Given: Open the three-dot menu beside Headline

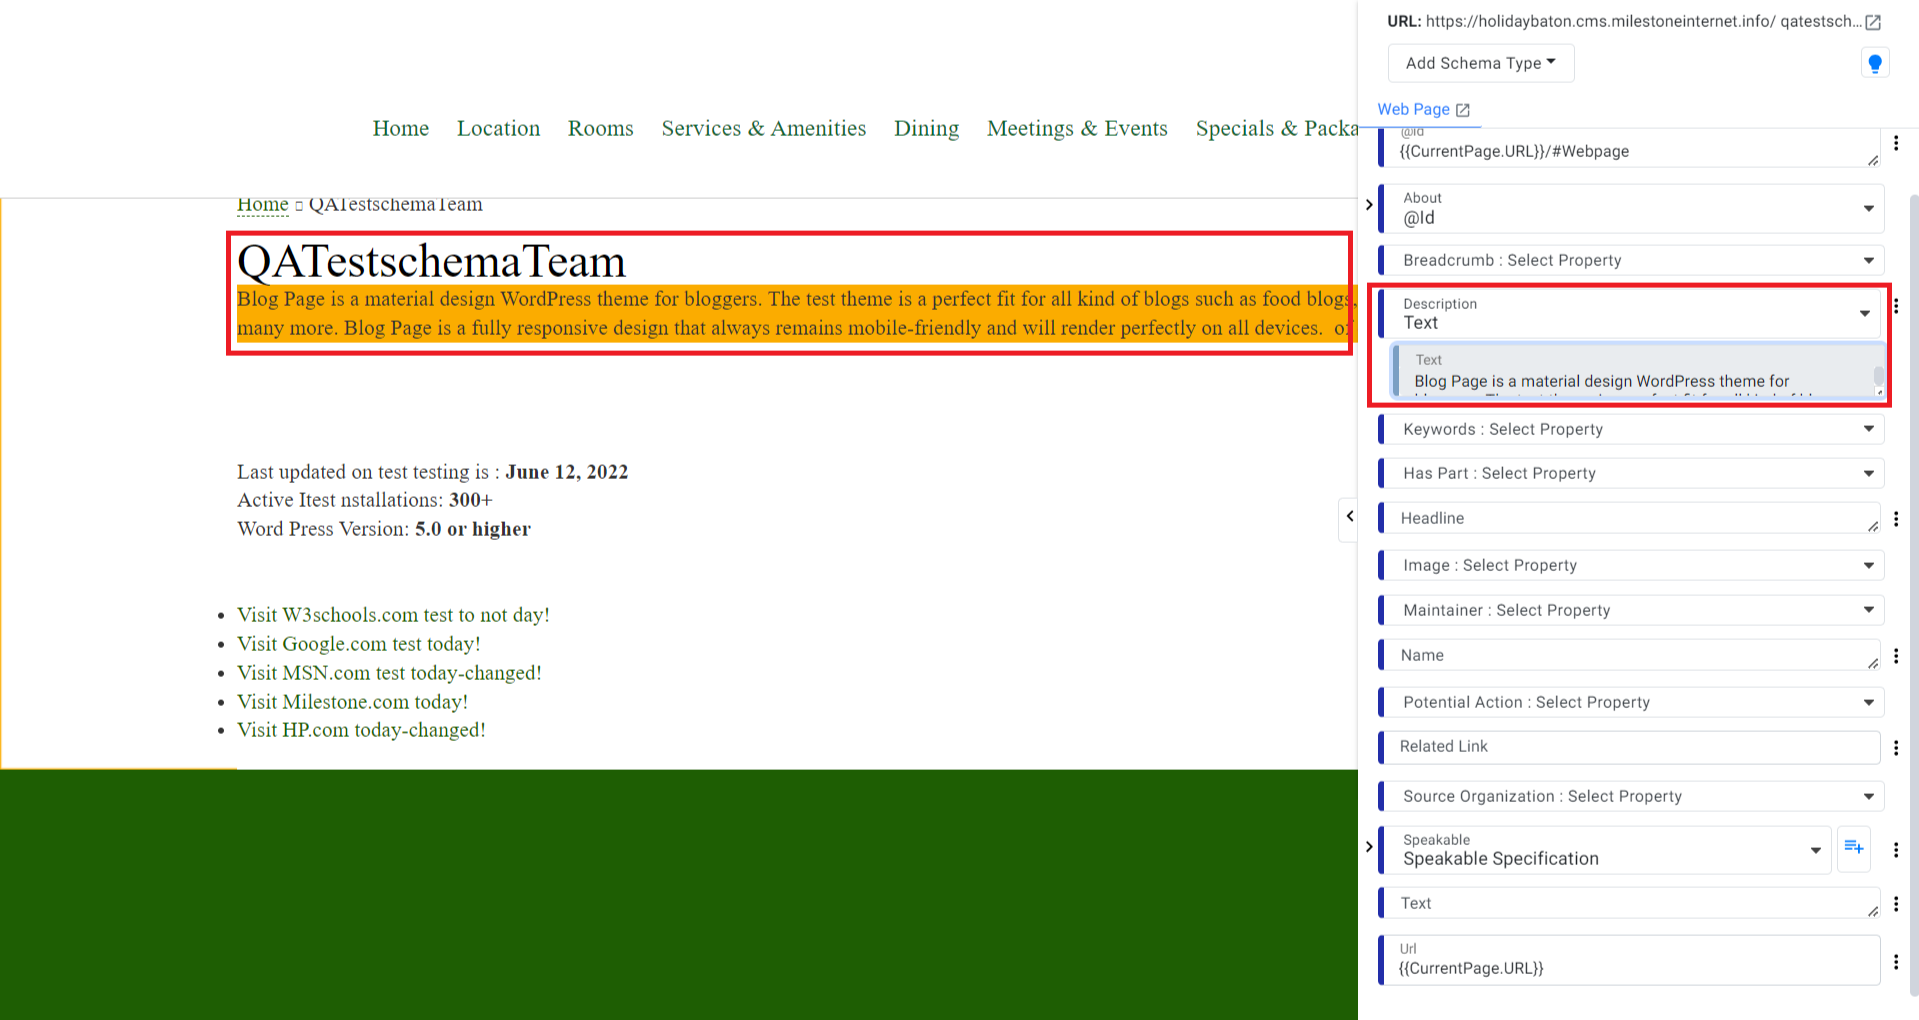Looking at the screenshot, I should [x=1896, y=519].
